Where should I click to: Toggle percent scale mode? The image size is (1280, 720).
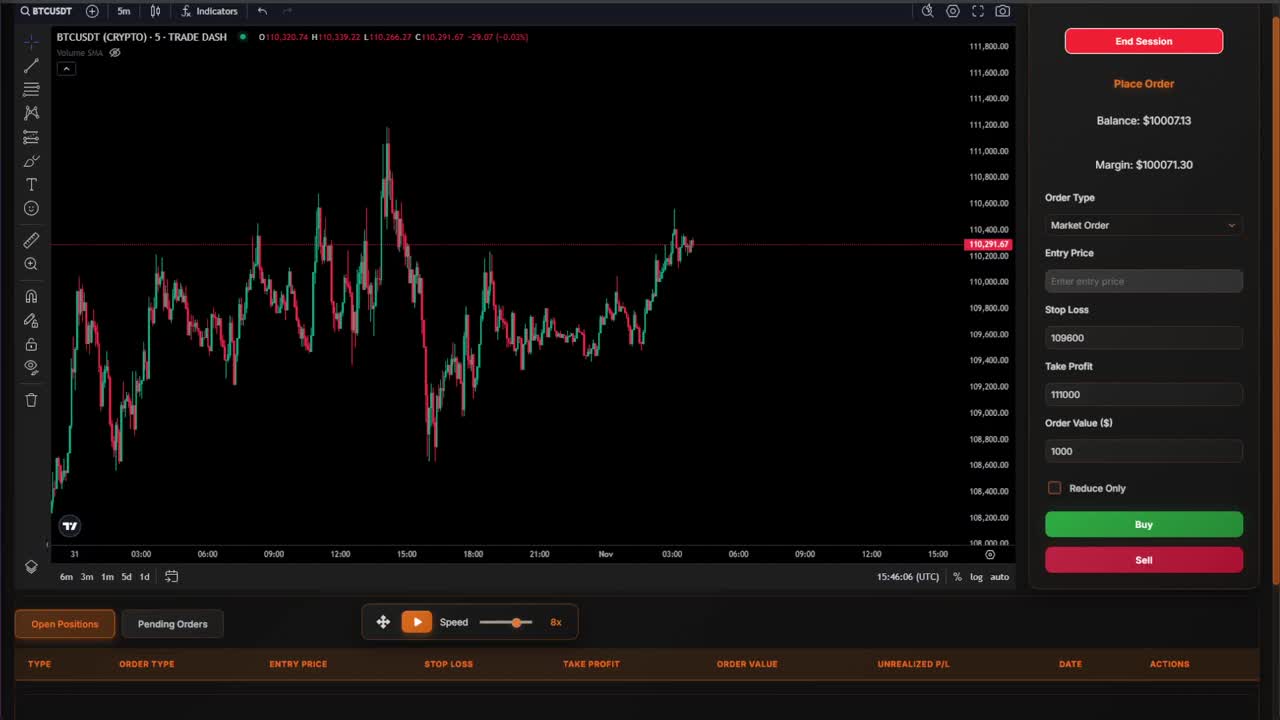tap(957, 577)
